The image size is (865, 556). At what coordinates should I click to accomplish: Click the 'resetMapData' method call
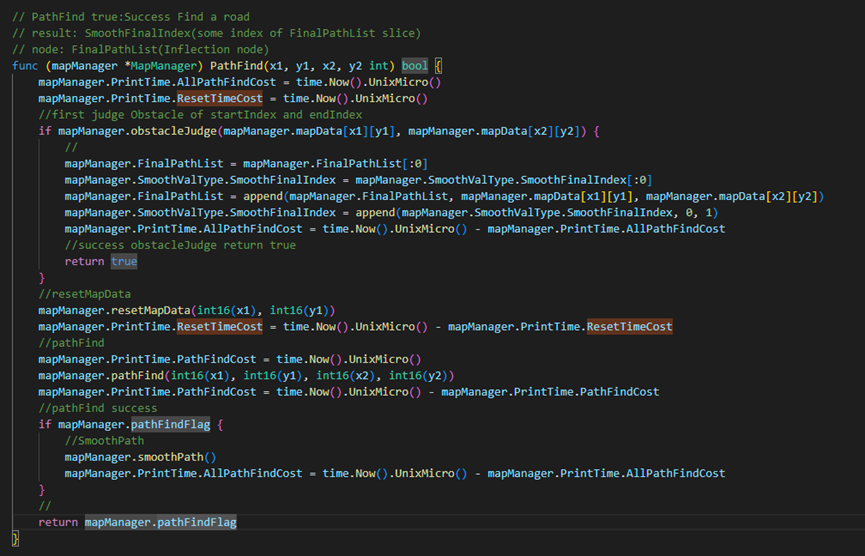pos(151,311)
